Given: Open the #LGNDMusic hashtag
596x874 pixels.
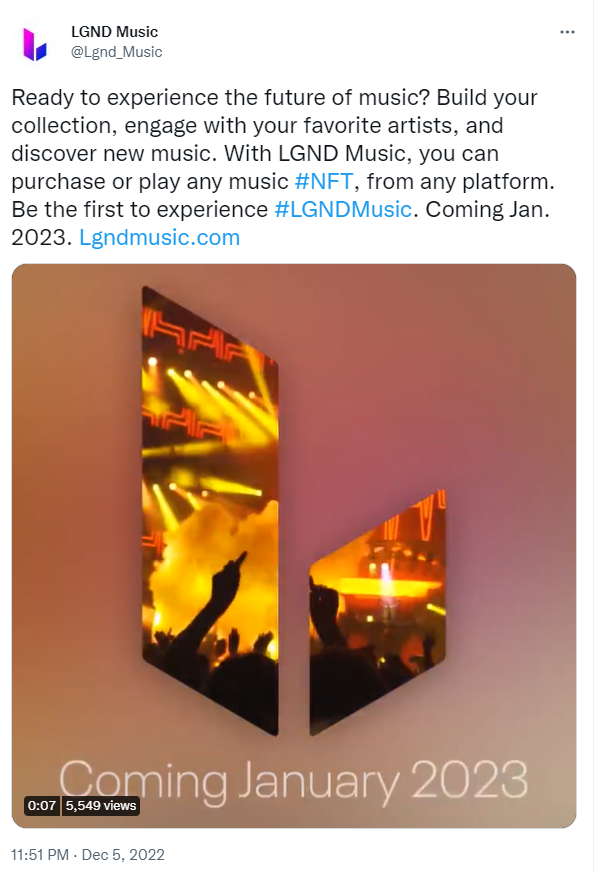Looking at the screenshot, I should (343, 209).
